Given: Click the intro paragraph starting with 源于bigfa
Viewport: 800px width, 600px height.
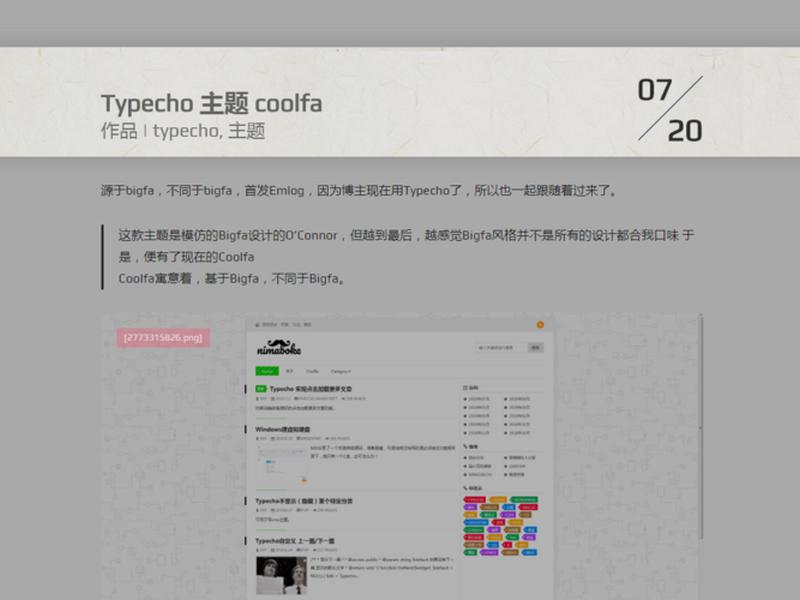Looking at the screenshot, I should pyautogui.click(x=360, y=190).
